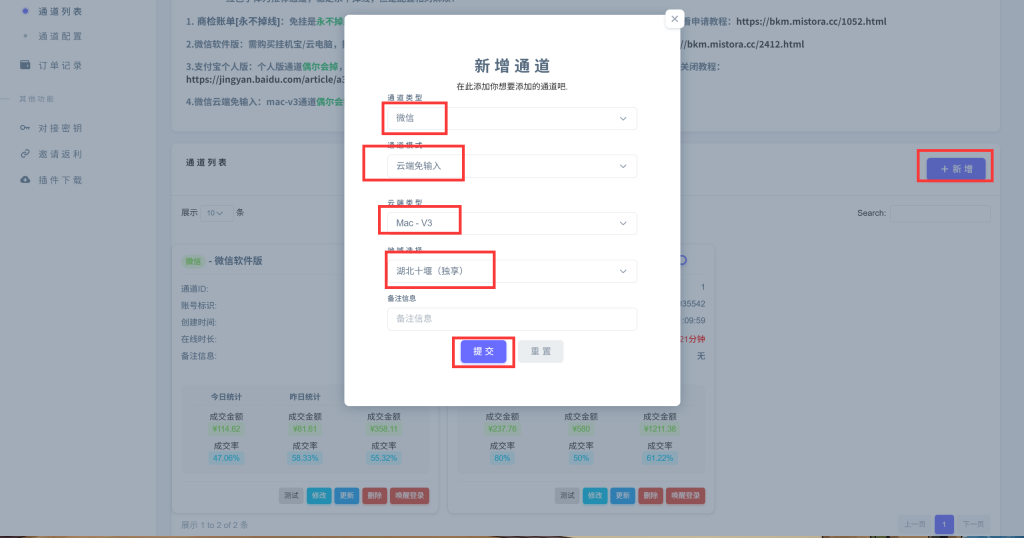
Task: Open the 云端类型 dropdown showing Mac - V3
Action: 511,223
